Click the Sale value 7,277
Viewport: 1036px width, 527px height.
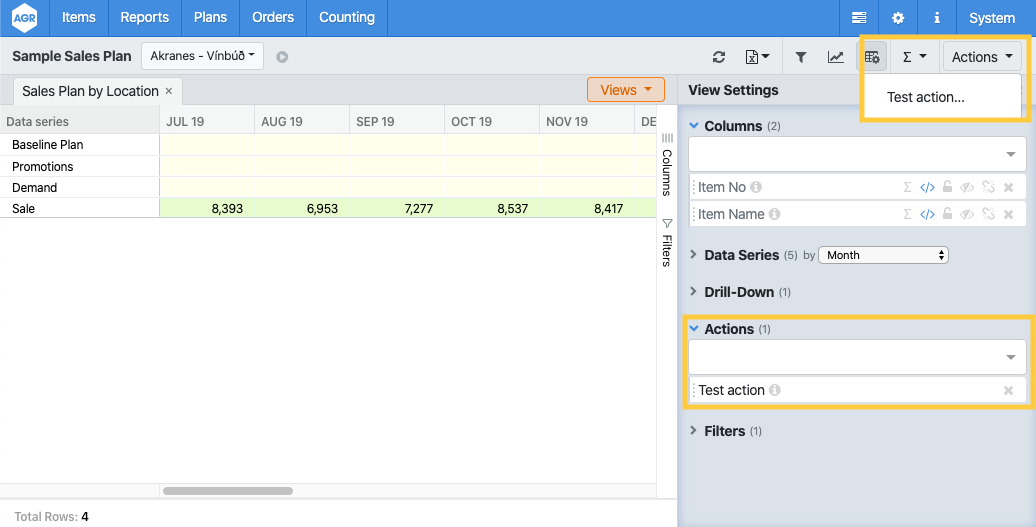418,209
